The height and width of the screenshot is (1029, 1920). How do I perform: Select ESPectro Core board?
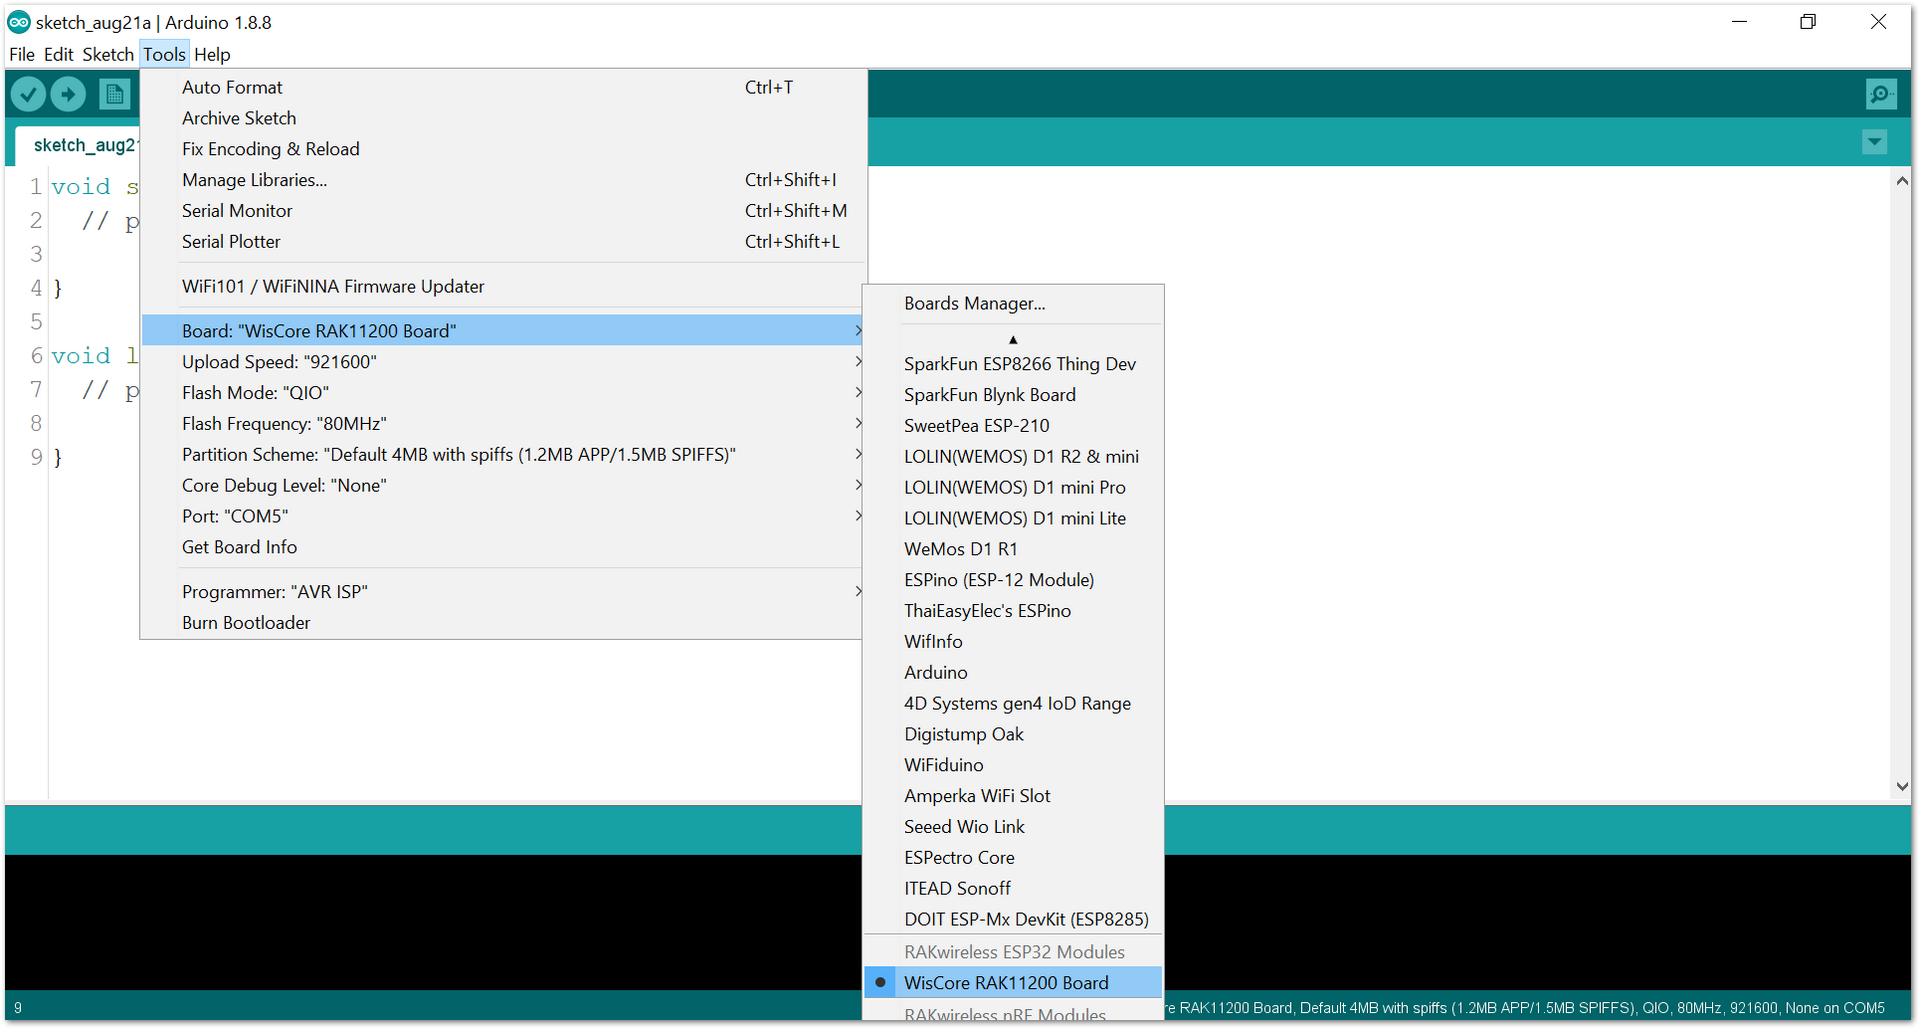(1013, 859)
